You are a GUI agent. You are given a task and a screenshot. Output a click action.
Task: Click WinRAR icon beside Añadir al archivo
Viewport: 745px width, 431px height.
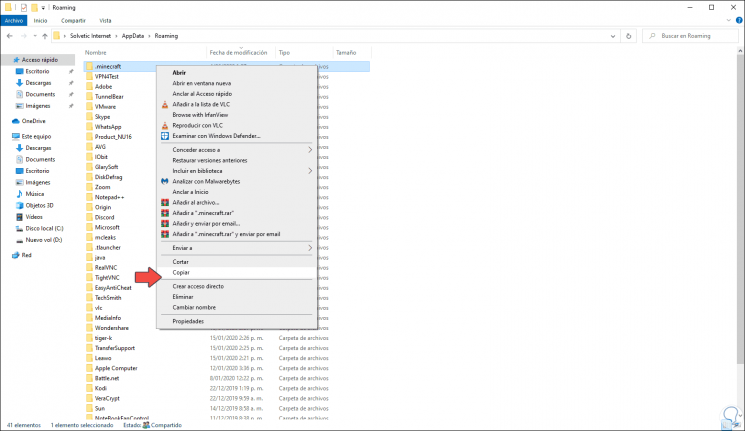point(165,202)
